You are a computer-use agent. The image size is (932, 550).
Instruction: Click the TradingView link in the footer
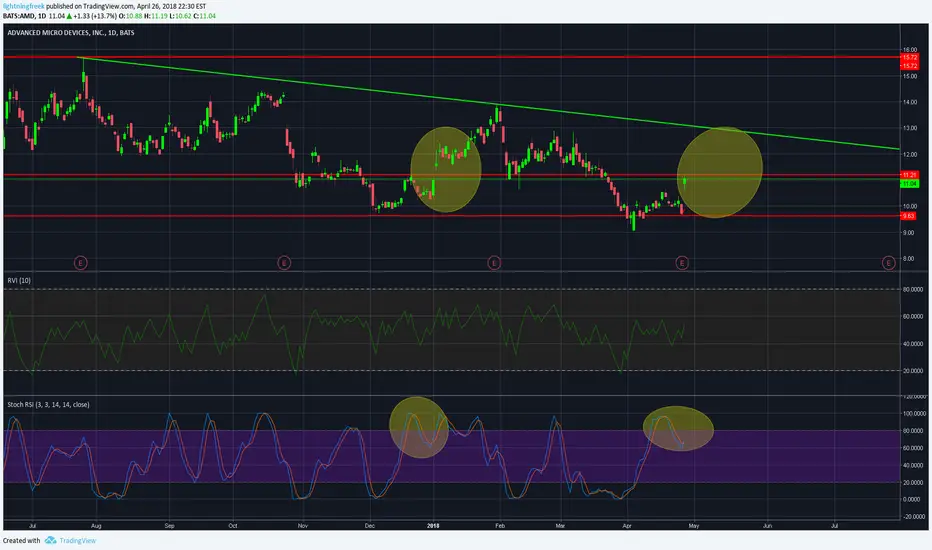77,540
